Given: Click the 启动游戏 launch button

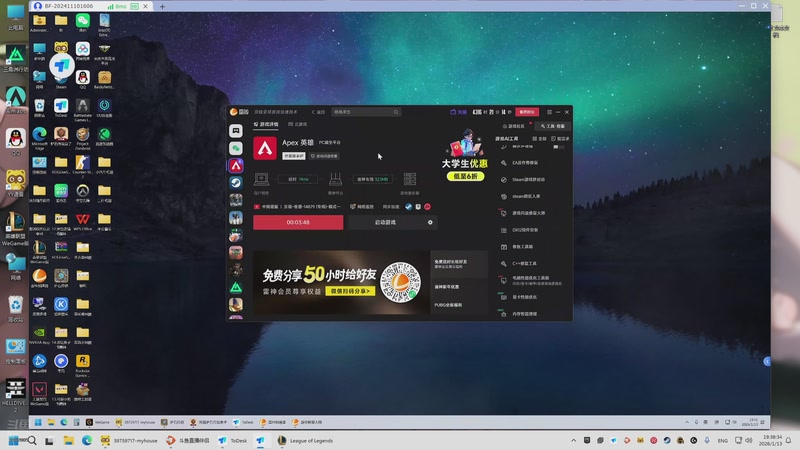Looking at the screenshot, I should [385, 222].
